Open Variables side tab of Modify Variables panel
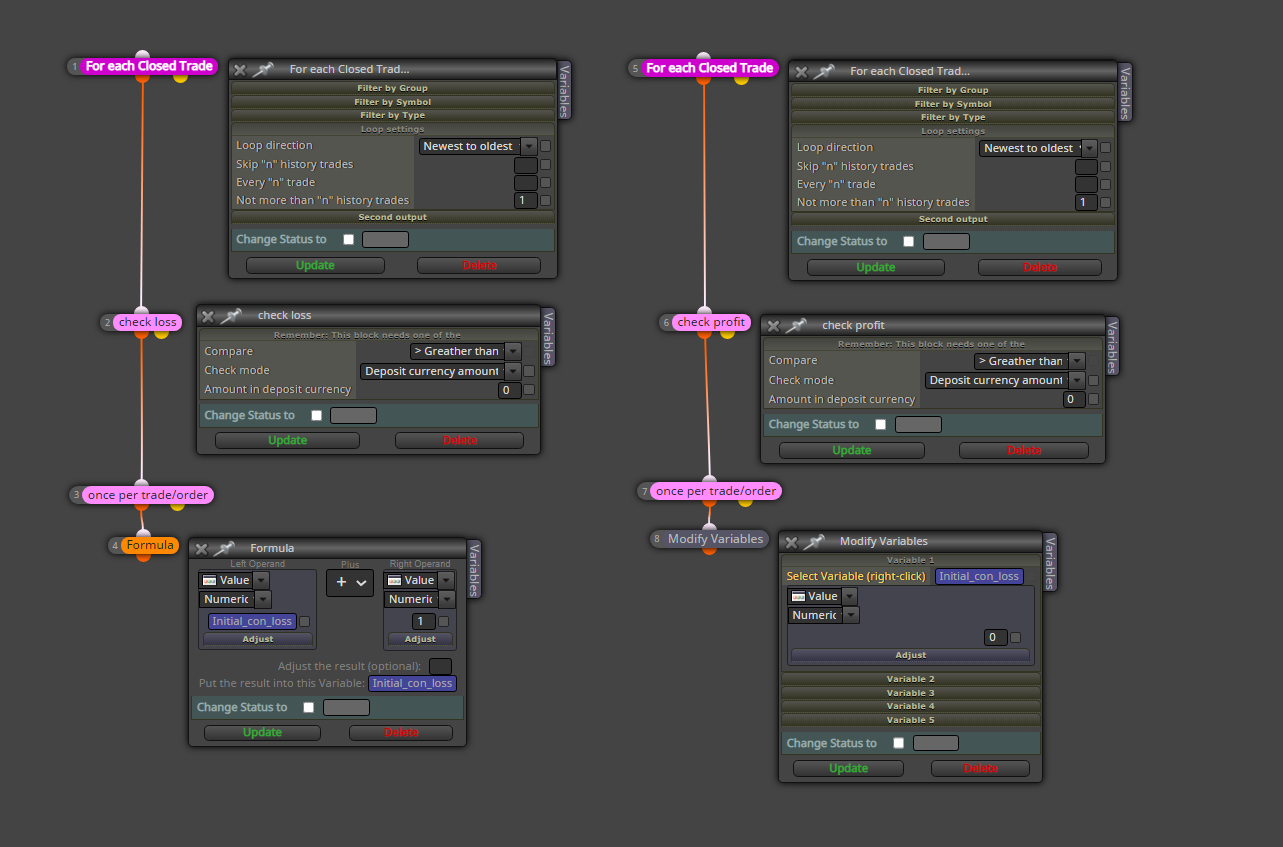This screenshot has width=1283, height=847. coord(1050,563)
